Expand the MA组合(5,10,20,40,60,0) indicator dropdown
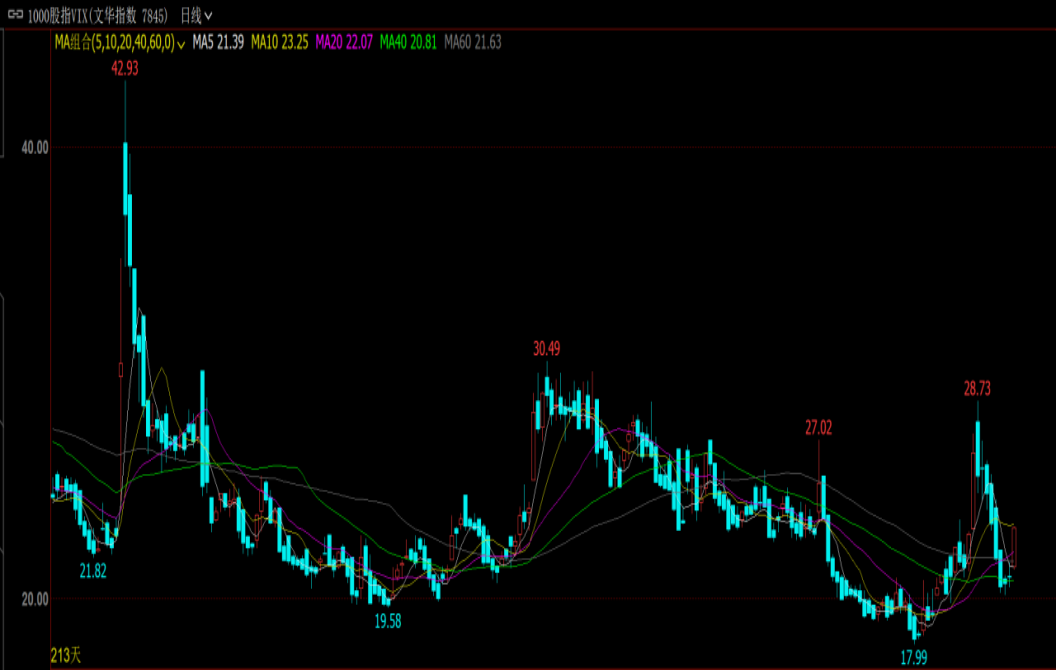The image size is (1057, 671). 120,42
